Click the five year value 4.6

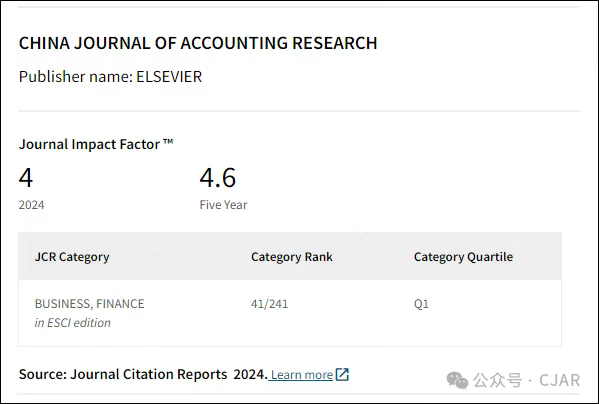218,178
